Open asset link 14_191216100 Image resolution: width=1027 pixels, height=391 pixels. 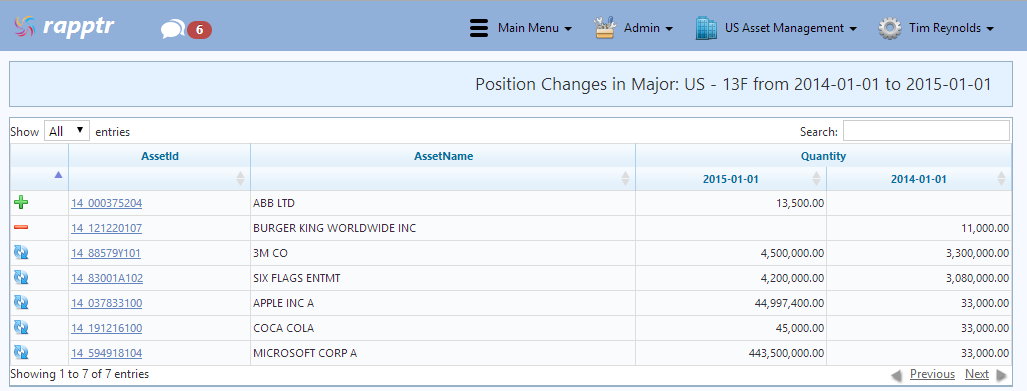click(x=106, y=327)
